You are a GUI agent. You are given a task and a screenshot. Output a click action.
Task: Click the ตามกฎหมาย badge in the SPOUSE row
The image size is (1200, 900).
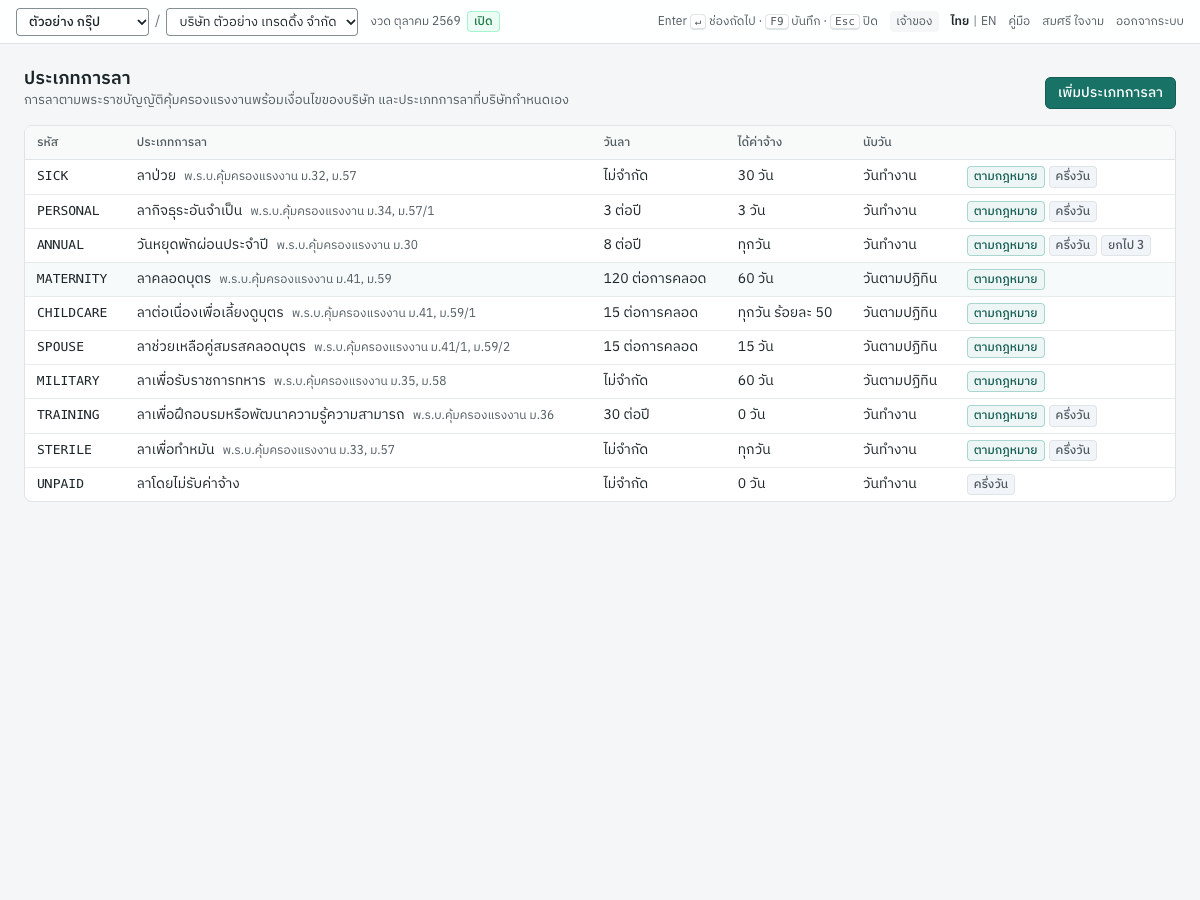[x=1006, y=348]
